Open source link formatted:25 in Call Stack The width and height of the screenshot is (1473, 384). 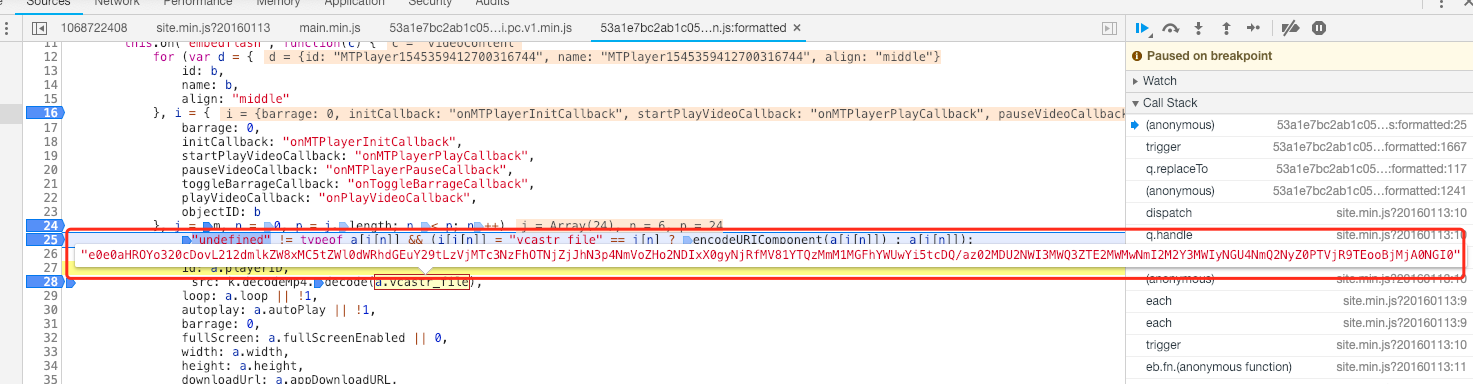tap(1371, 125)
